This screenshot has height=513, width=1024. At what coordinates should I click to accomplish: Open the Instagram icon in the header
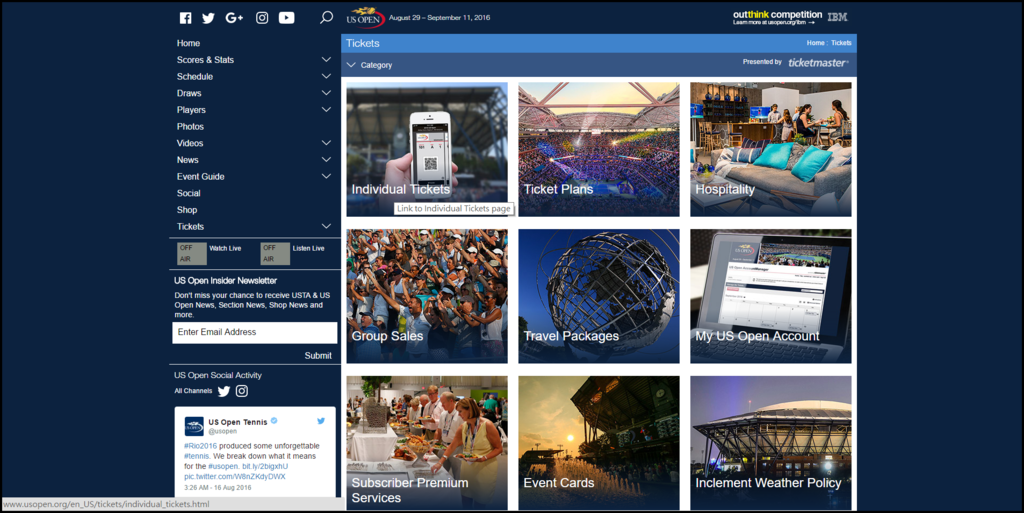coord(262,18)
